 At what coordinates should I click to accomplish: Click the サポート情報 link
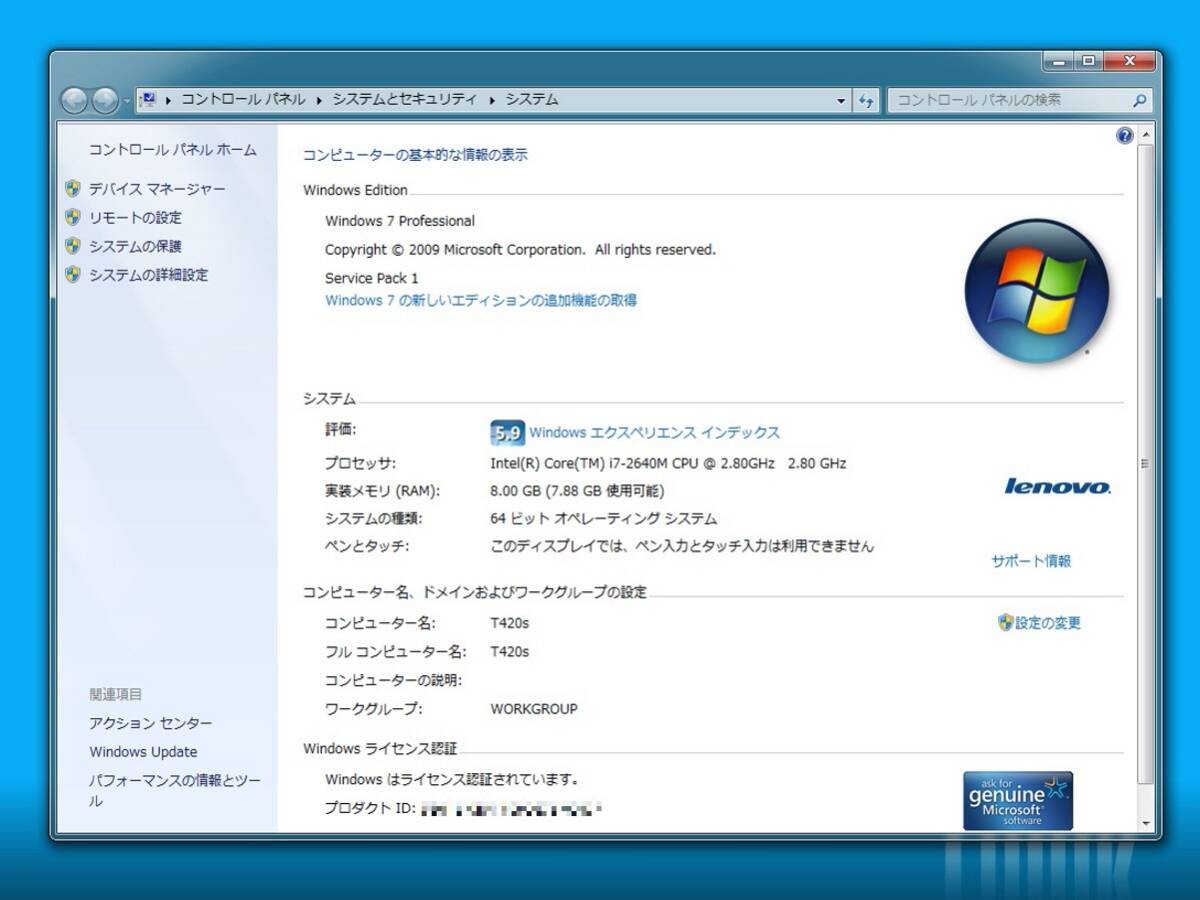[1030, 561]
